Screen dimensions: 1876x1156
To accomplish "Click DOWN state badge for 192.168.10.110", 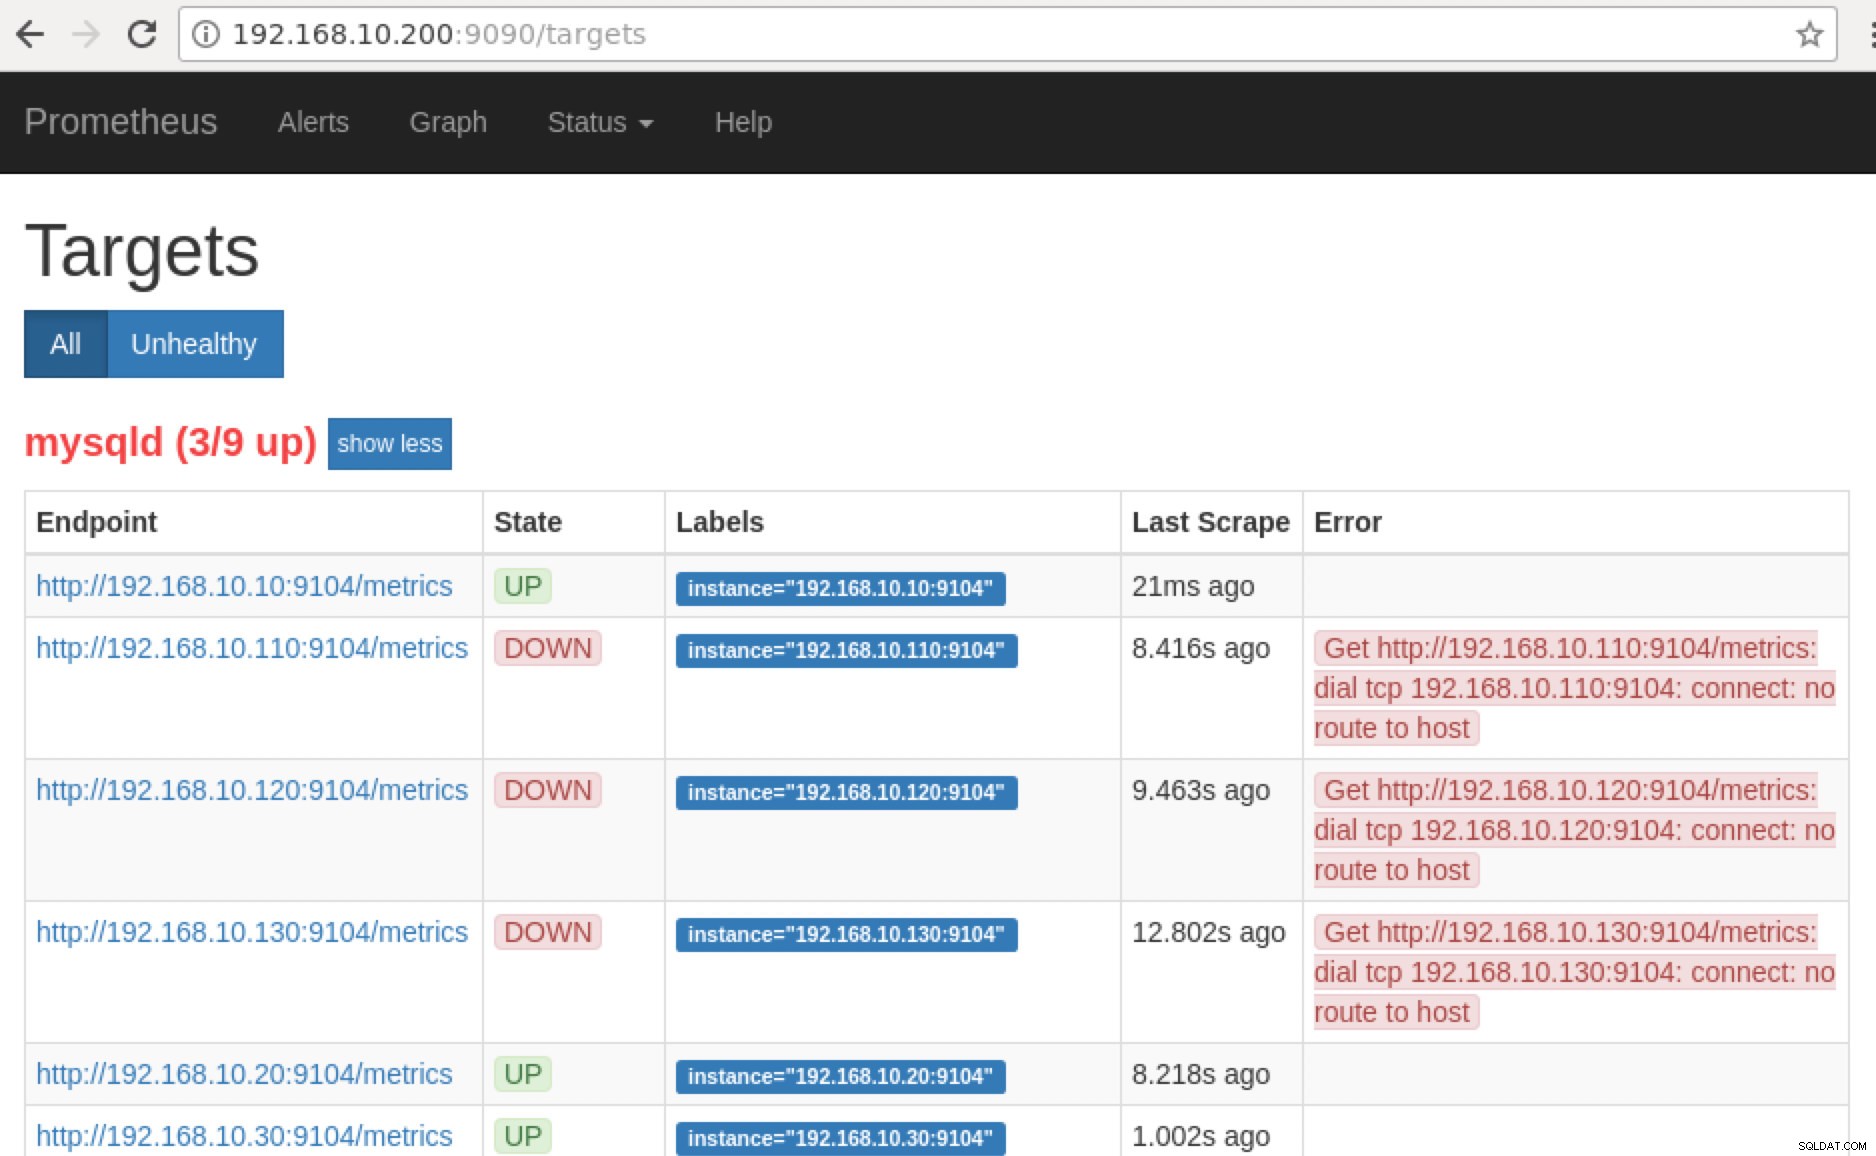I will point(548,648).
